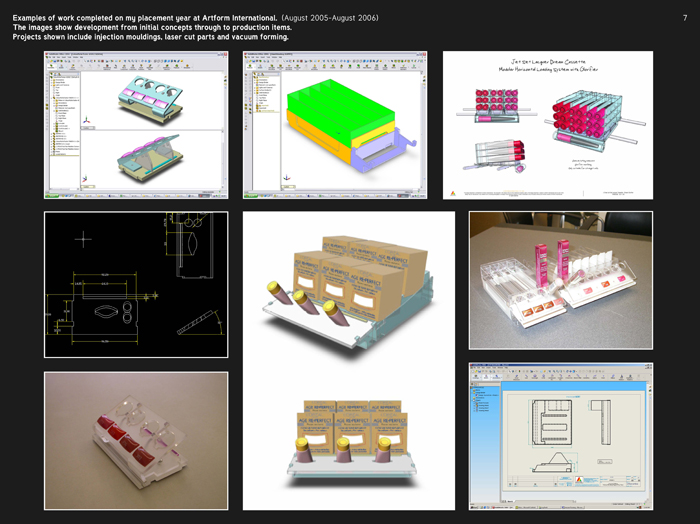This screenshot has width=700, height=524.
Task: Click the small orange logo on the concept sheet
Action: (x=452, y=192)
